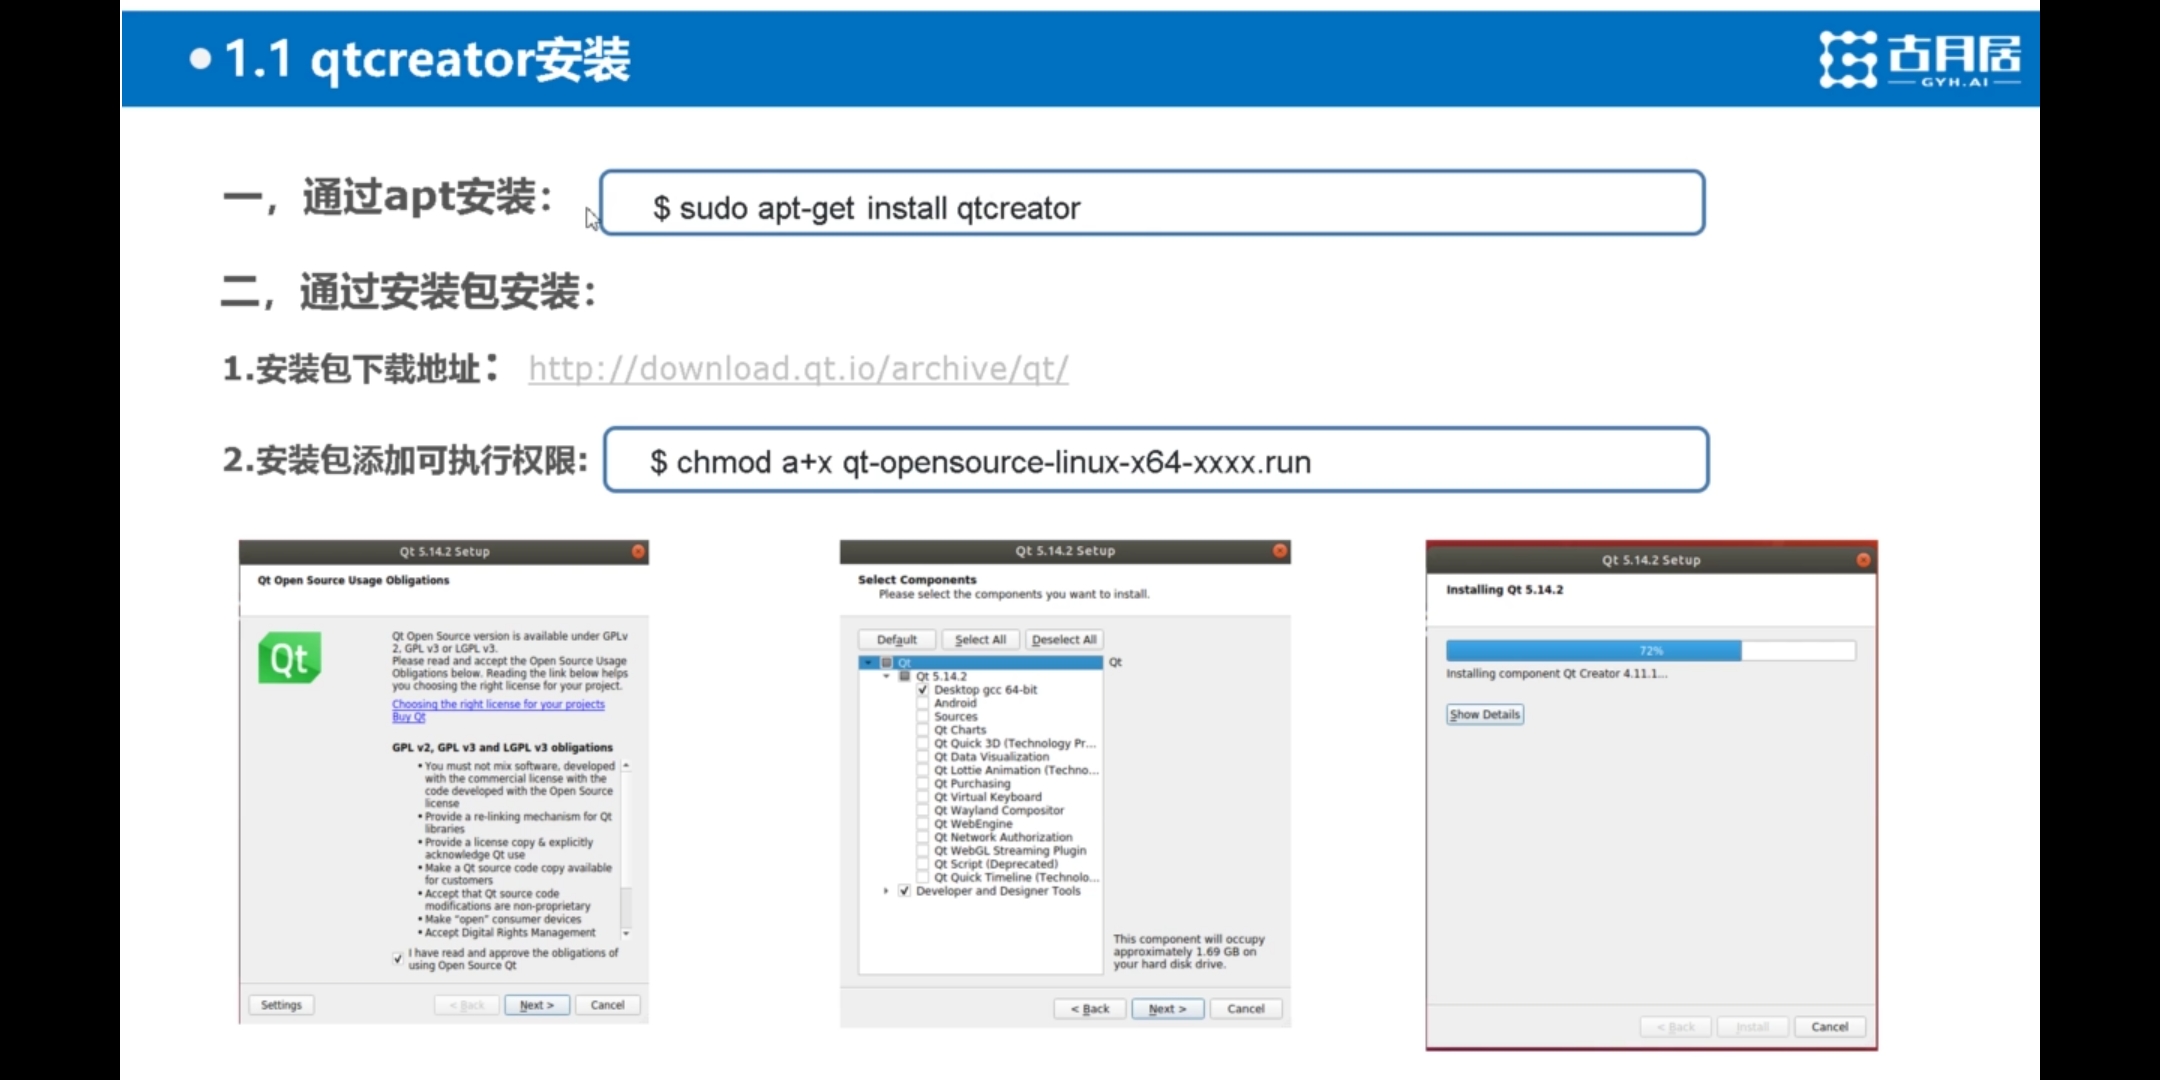Open the Qt archive download link
2160x1080 pixels.
point(798,369)
